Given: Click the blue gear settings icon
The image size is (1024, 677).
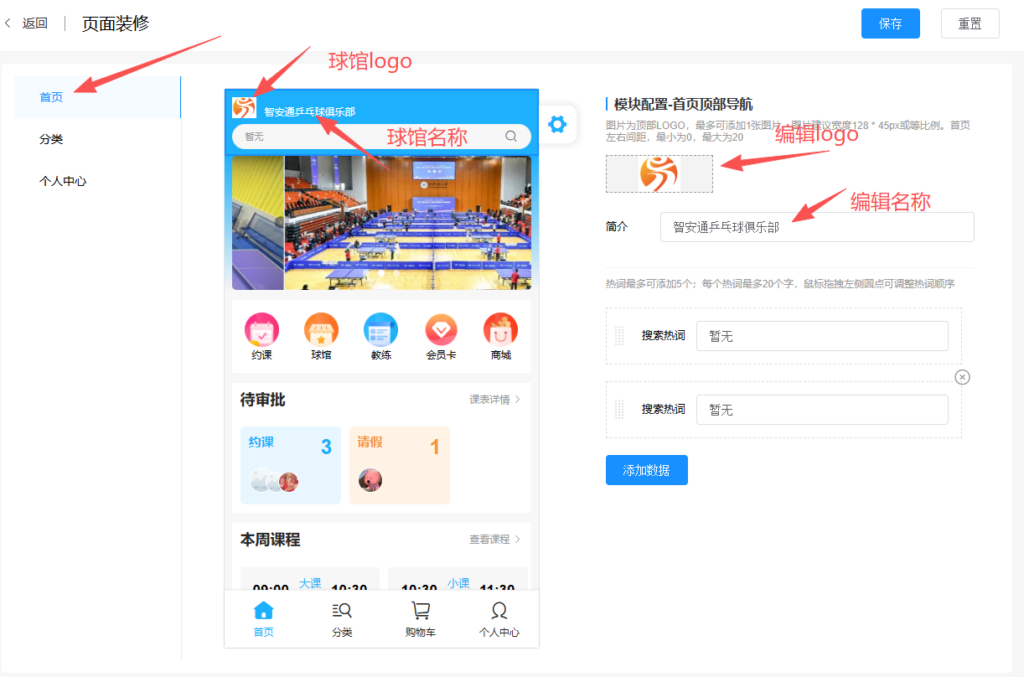Looking at the screenshot, I should point(557,124).
